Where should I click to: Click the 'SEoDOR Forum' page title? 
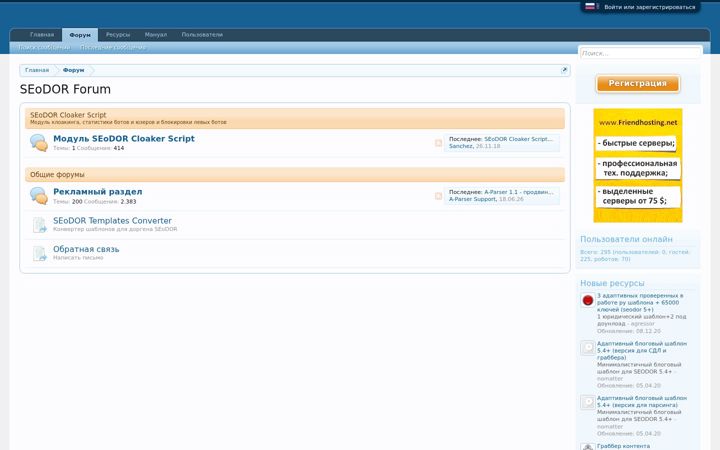click(x=65, y=90)
